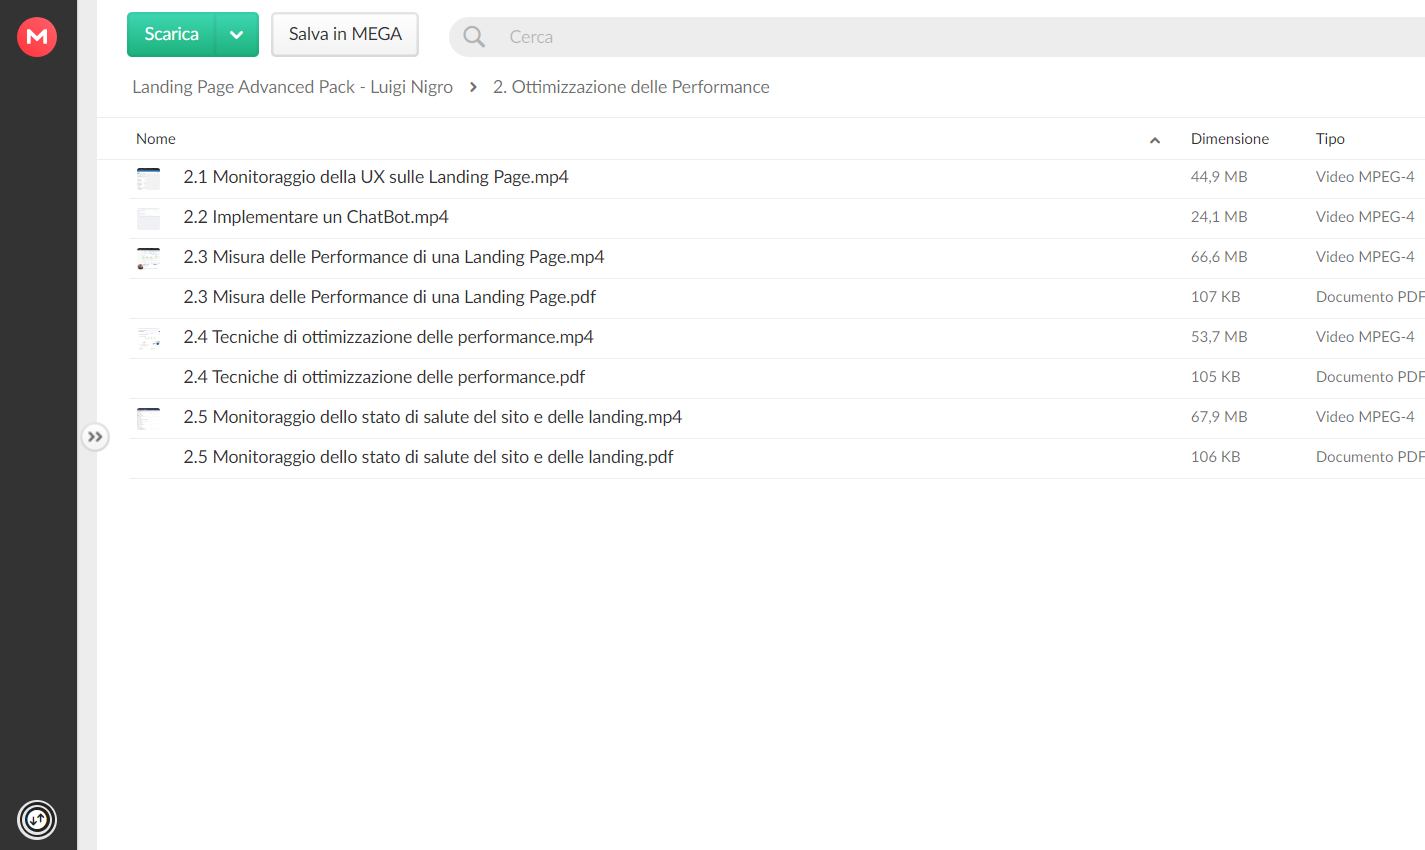This screenshot has height=850, width=1425.
Task: Click thumbnail of 2.3 Misura delle Performance mp4
Action: click(148, 258)
